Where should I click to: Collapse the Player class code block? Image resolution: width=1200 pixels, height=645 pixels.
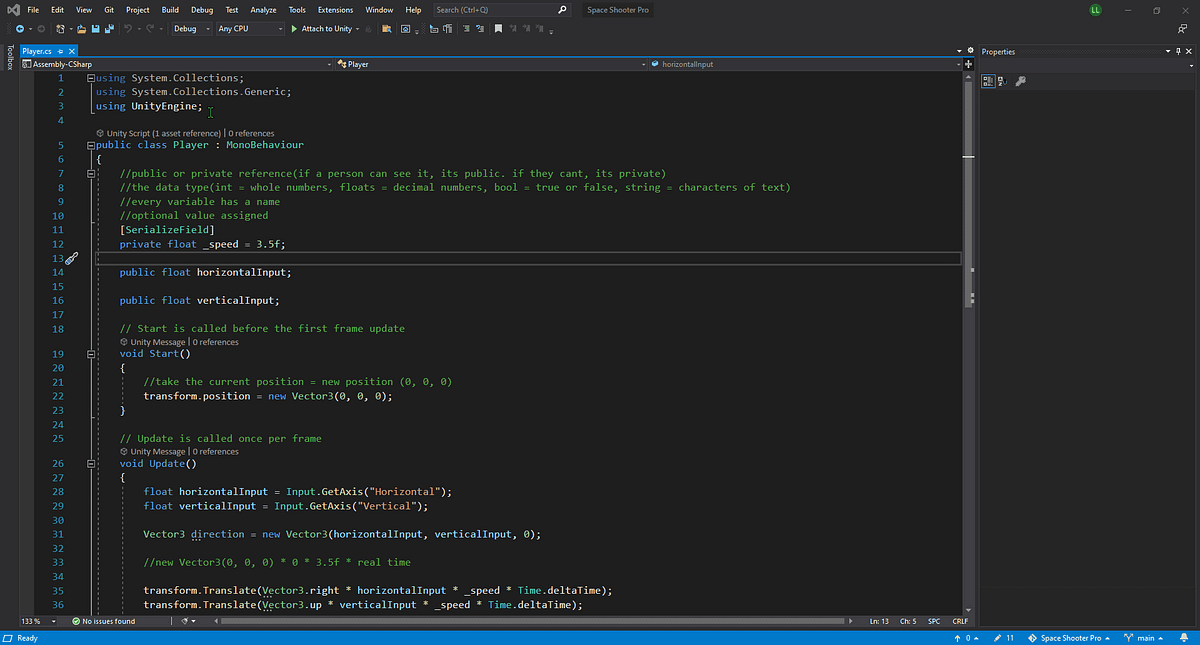tap(91, 145)
